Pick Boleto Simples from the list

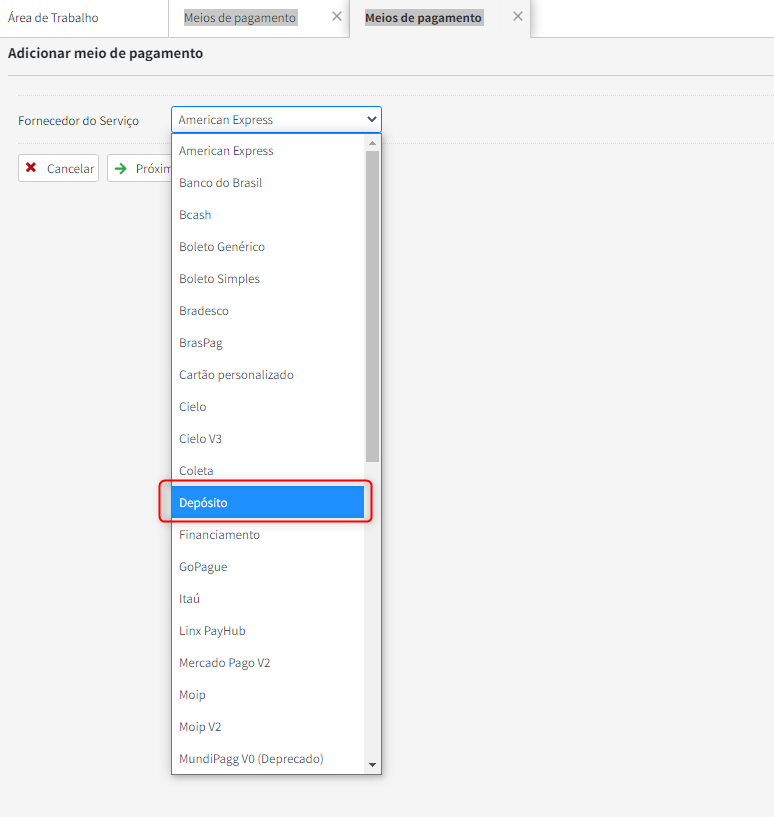coord(268,279)
